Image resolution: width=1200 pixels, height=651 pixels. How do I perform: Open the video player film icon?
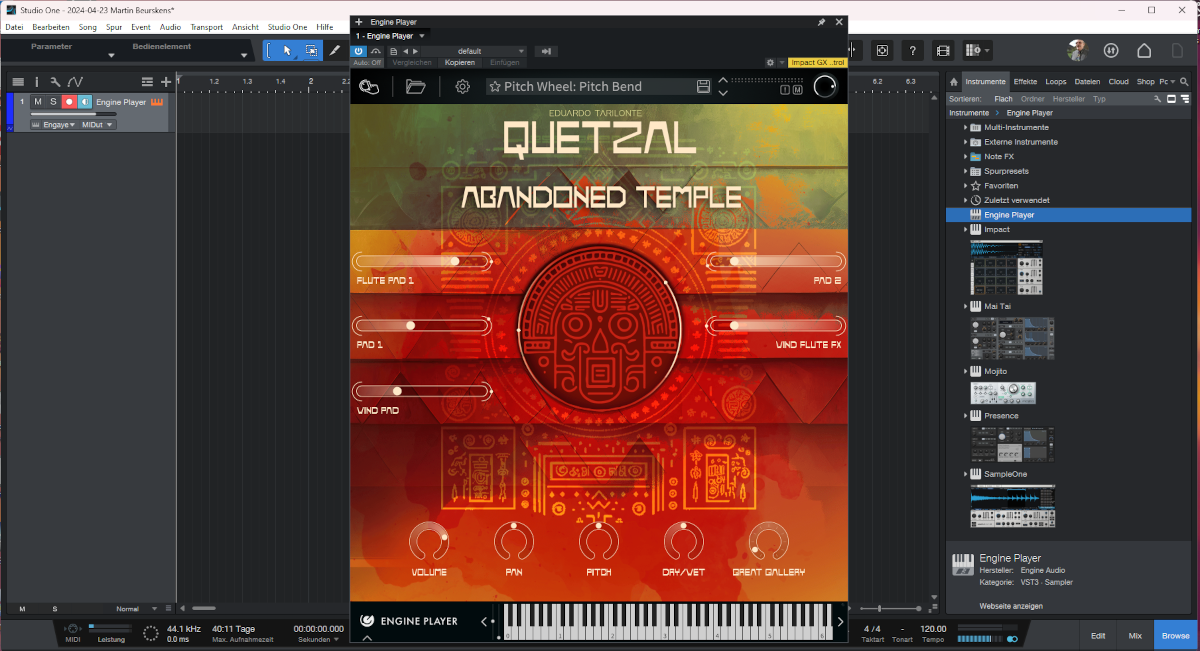click(943, 50)
